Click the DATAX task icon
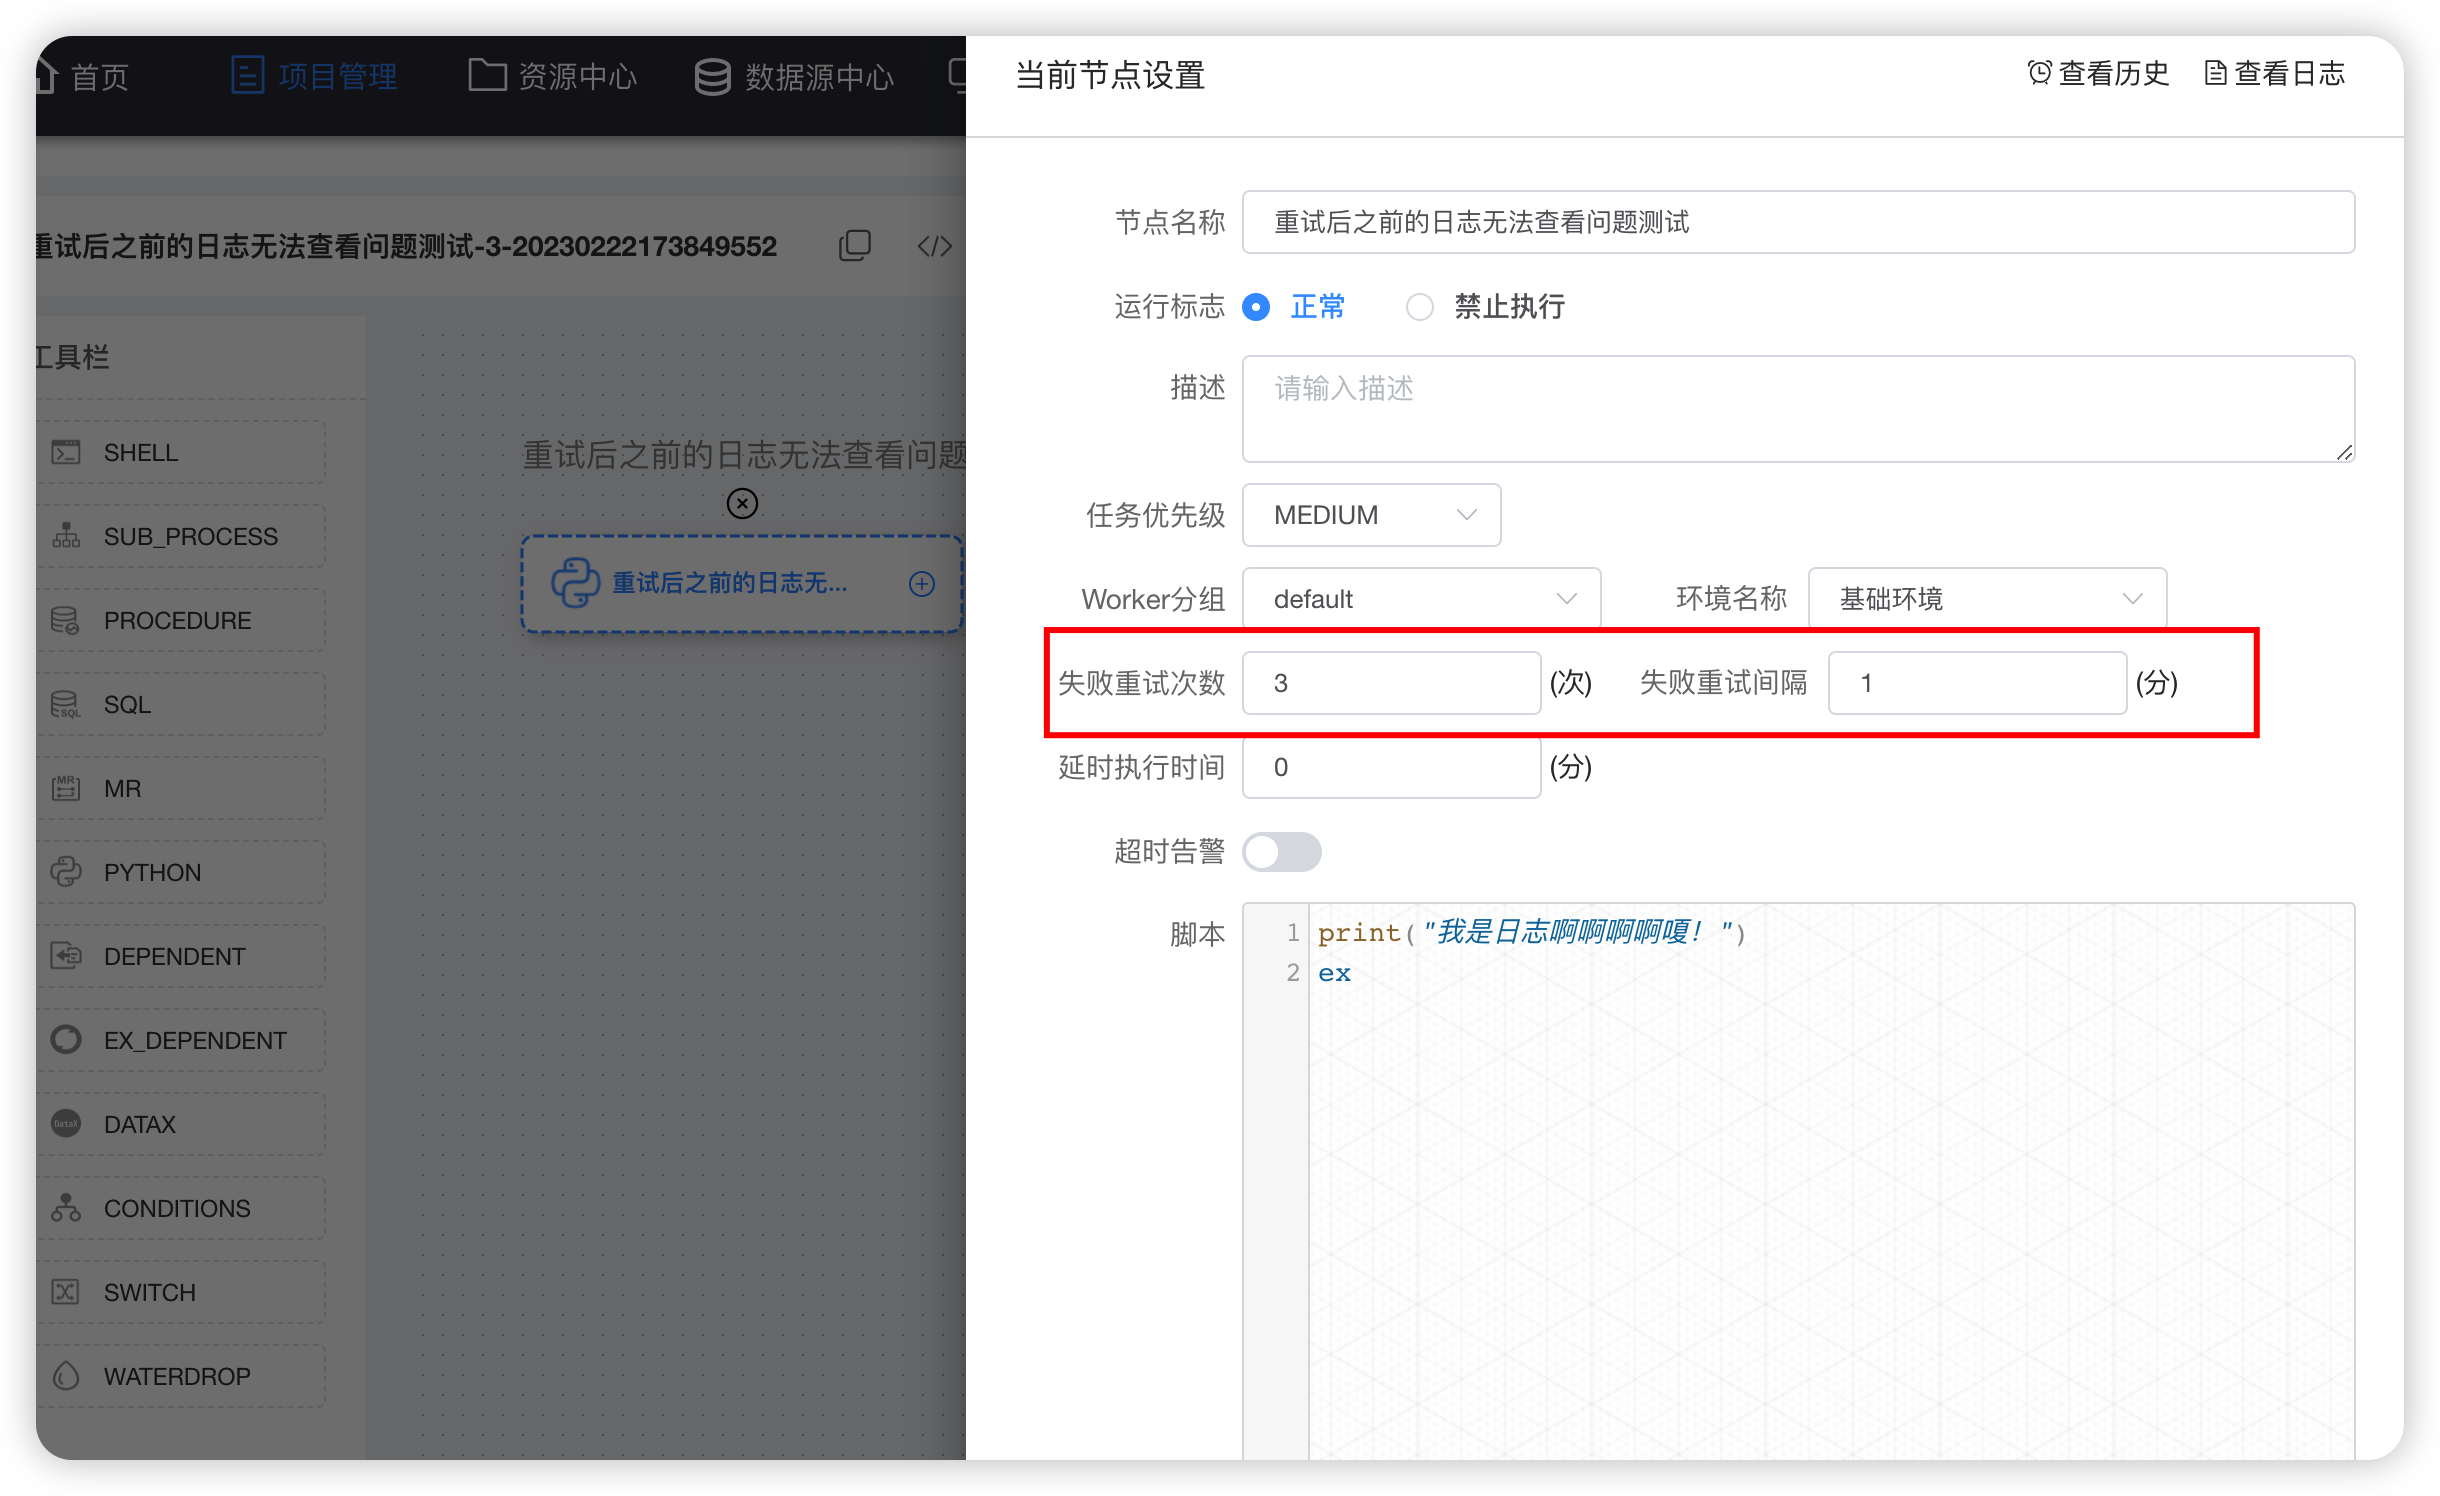 pos(66,1124)
